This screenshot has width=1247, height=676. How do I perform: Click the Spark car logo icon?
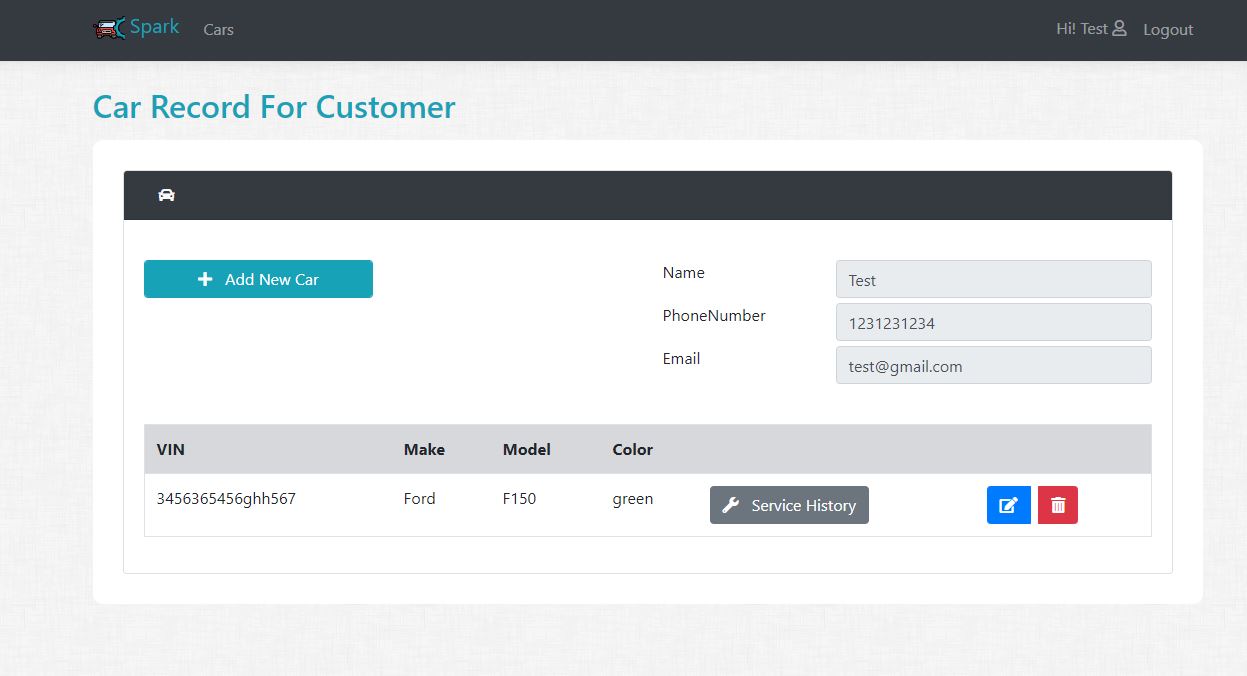[109, 28]
